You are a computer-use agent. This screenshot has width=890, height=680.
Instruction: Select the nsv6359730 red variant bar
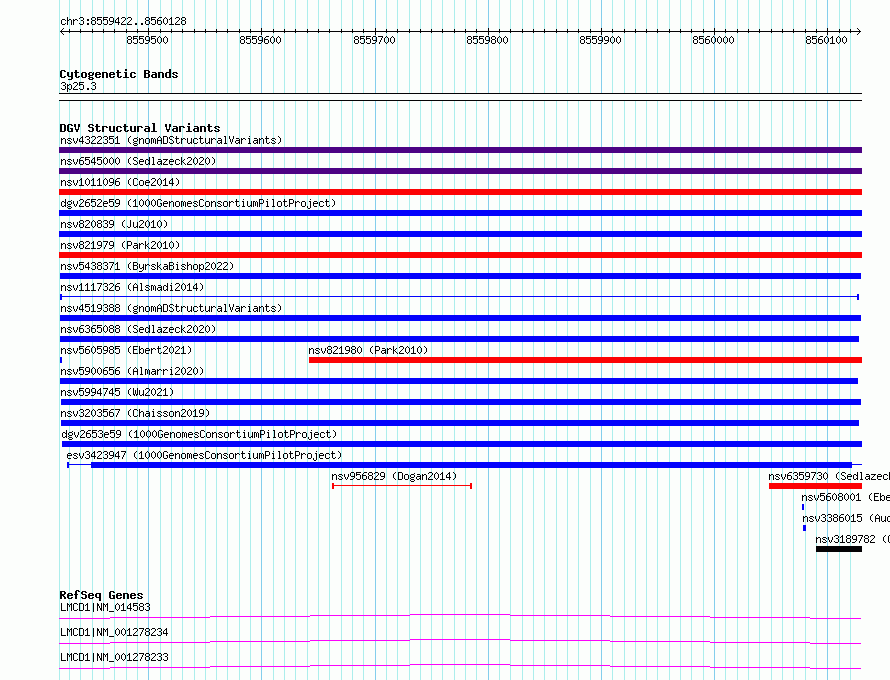click(815, 486)
